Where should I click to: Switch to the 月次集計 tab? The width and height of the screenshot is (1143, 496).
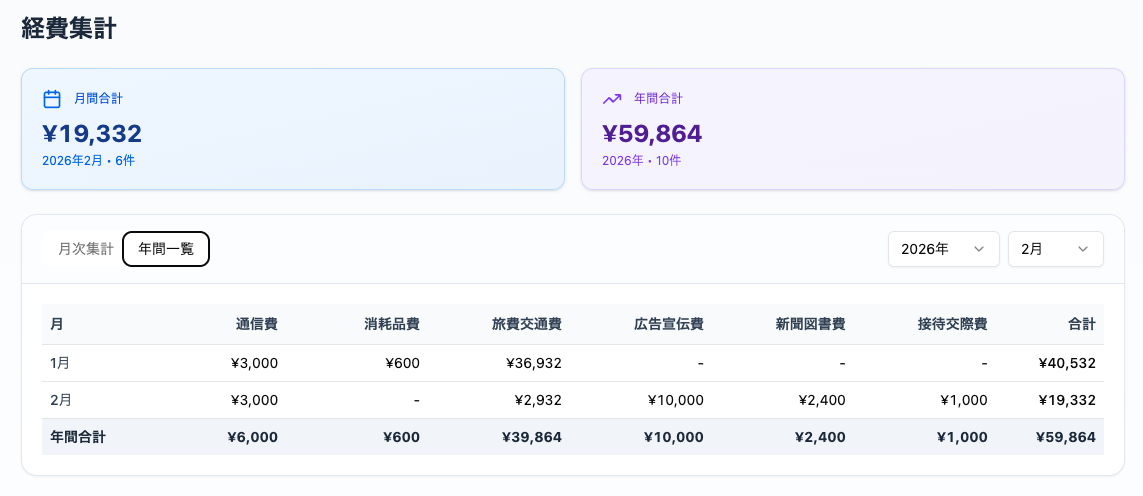(85, 249)
